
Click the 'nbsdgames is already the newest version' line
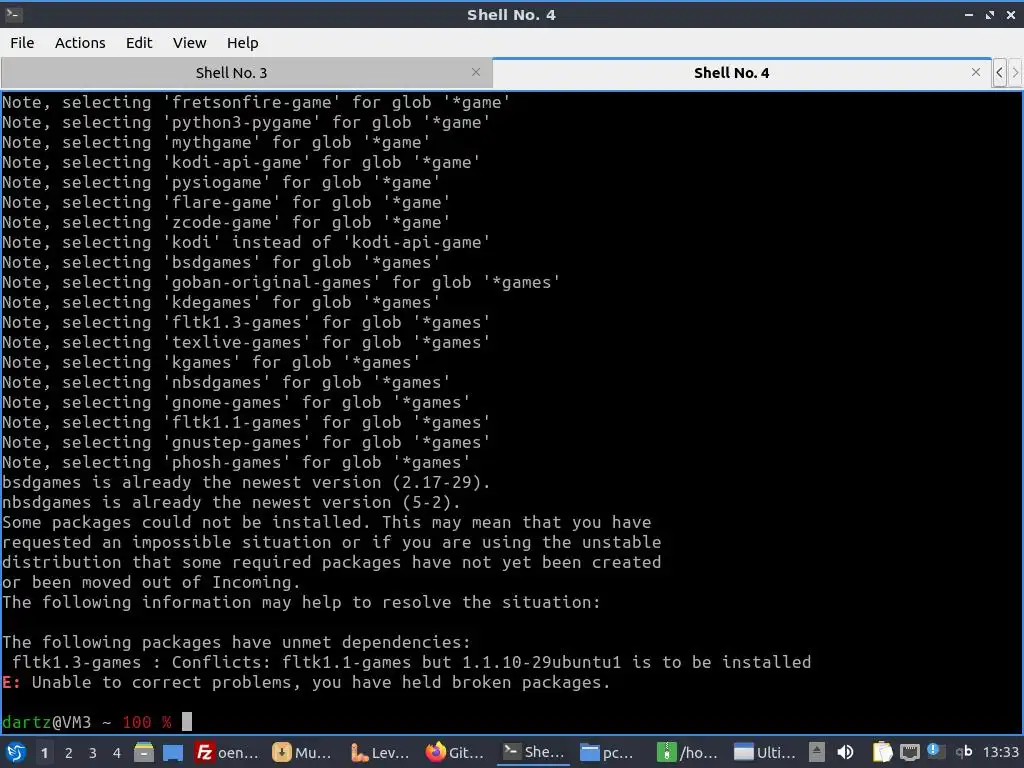tap(231, 502)
